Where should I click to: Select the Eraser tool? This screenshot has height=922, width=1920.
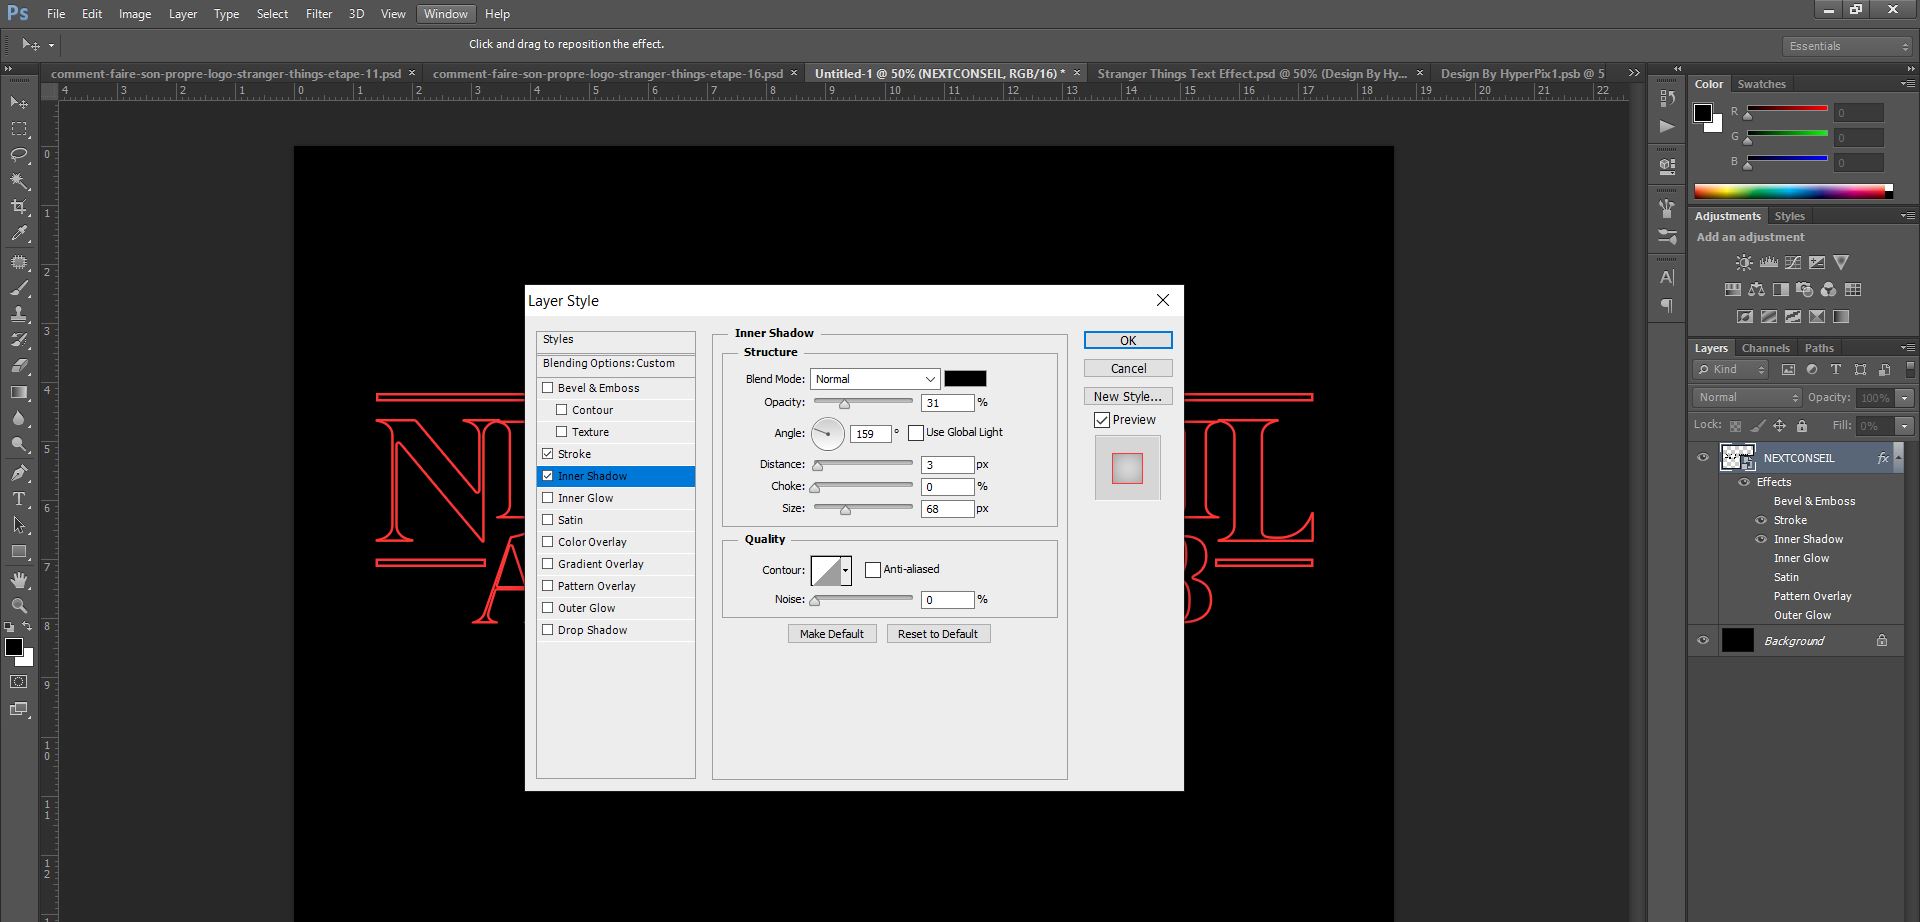(19, 366)
